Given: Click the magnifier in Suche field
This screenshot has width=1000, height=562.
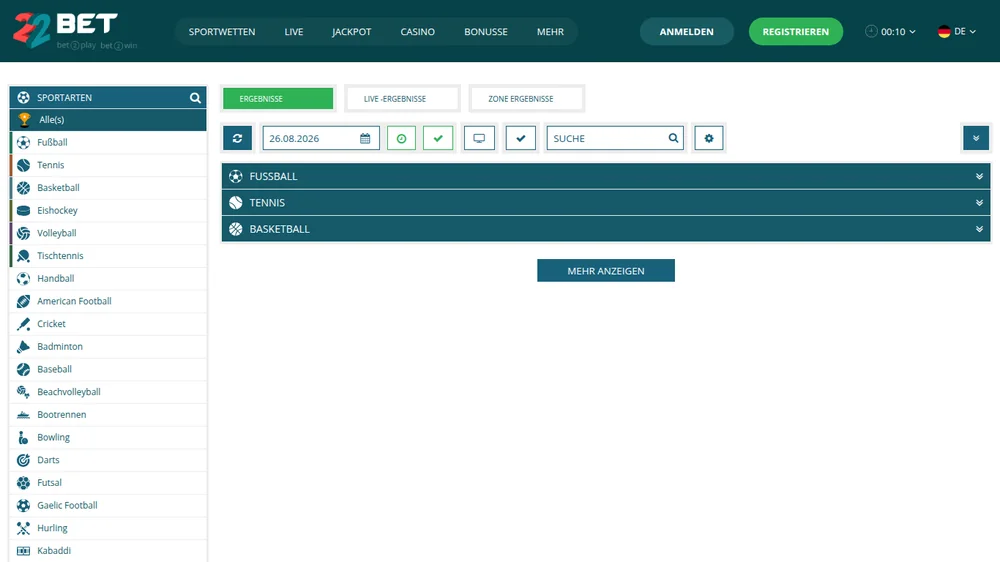Looking at the screenshot, I should [x=673, y=138].
